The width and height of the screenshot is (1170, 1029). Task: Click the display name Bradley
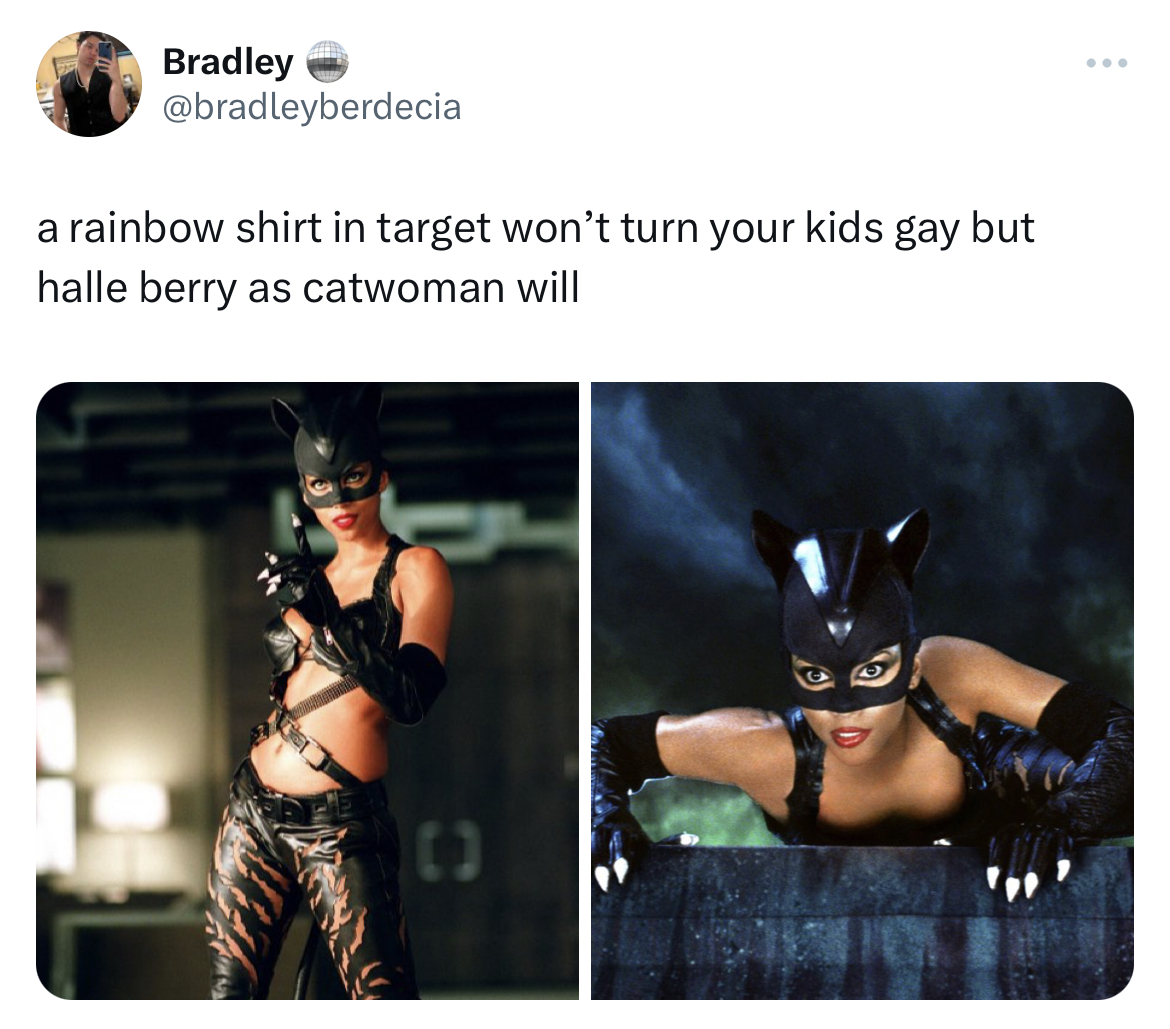coord(228,61)
